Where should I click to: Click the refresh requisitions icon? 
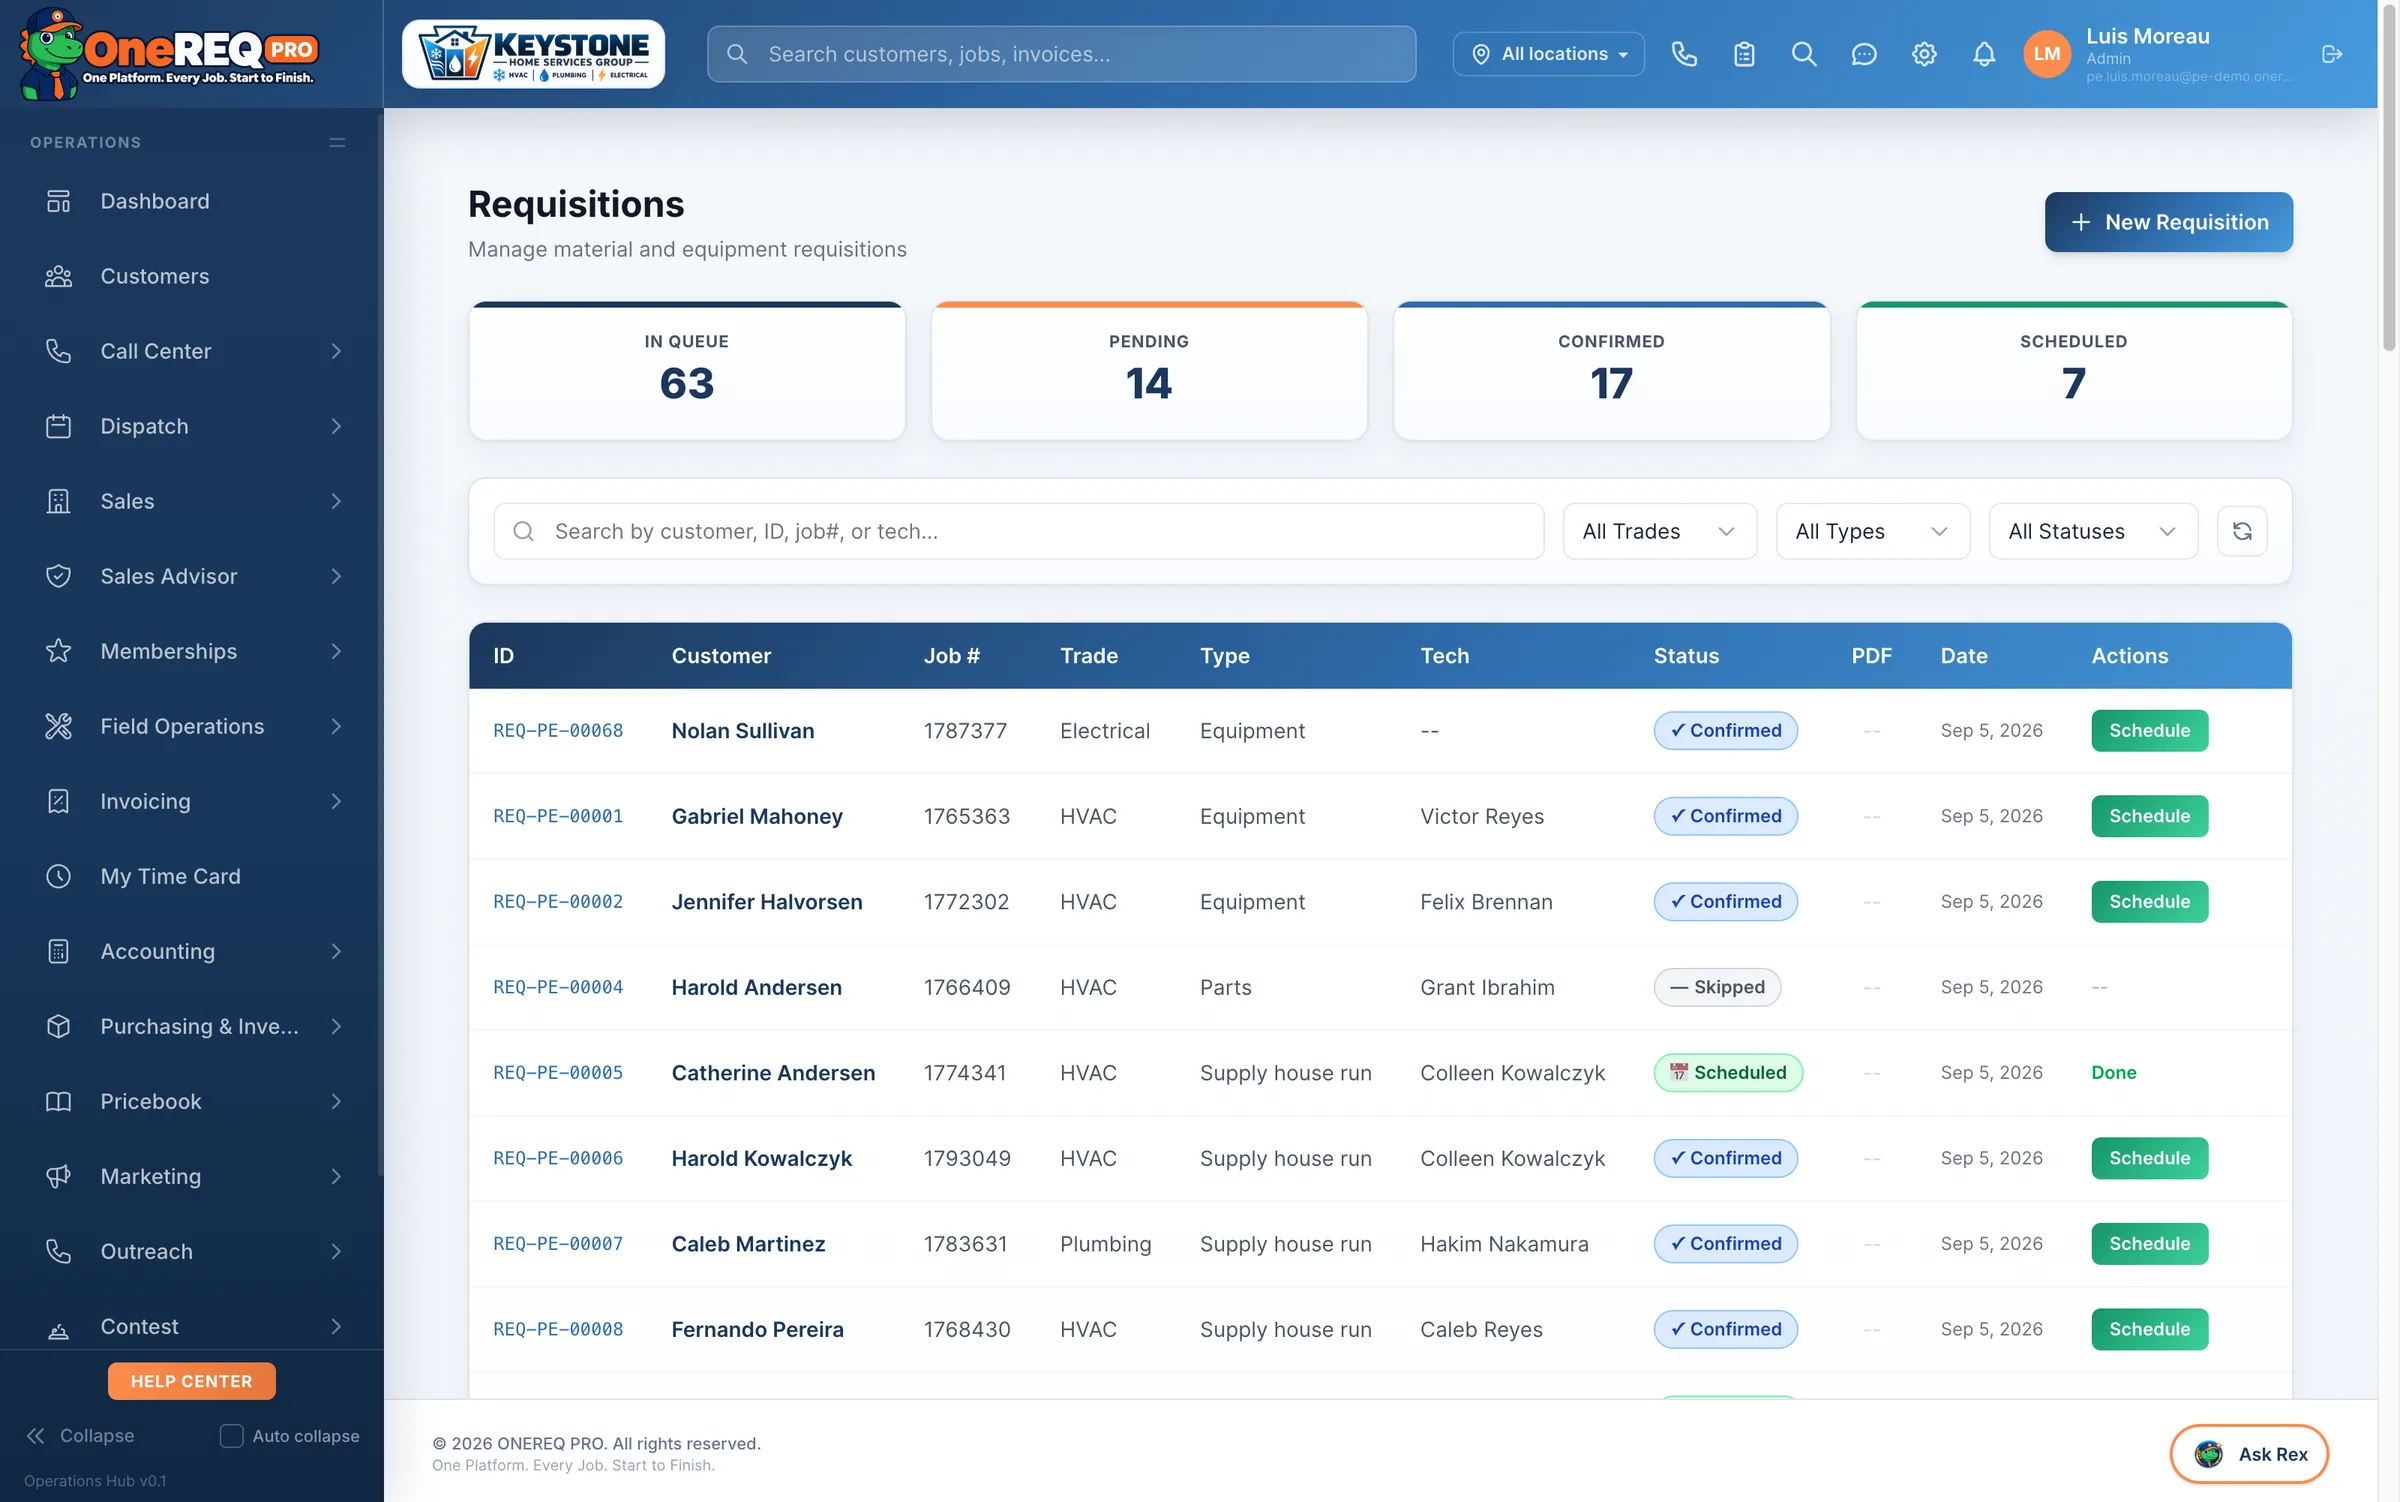pos(2242,531)
